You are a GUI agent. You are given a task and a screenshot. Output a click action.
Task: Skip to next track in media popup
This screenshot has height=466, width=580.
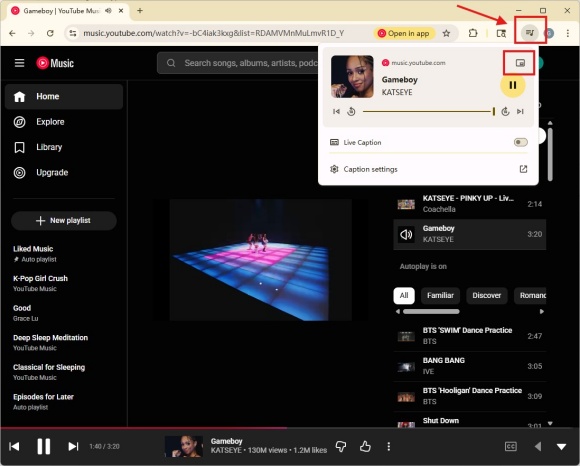[x=520, y=111]
